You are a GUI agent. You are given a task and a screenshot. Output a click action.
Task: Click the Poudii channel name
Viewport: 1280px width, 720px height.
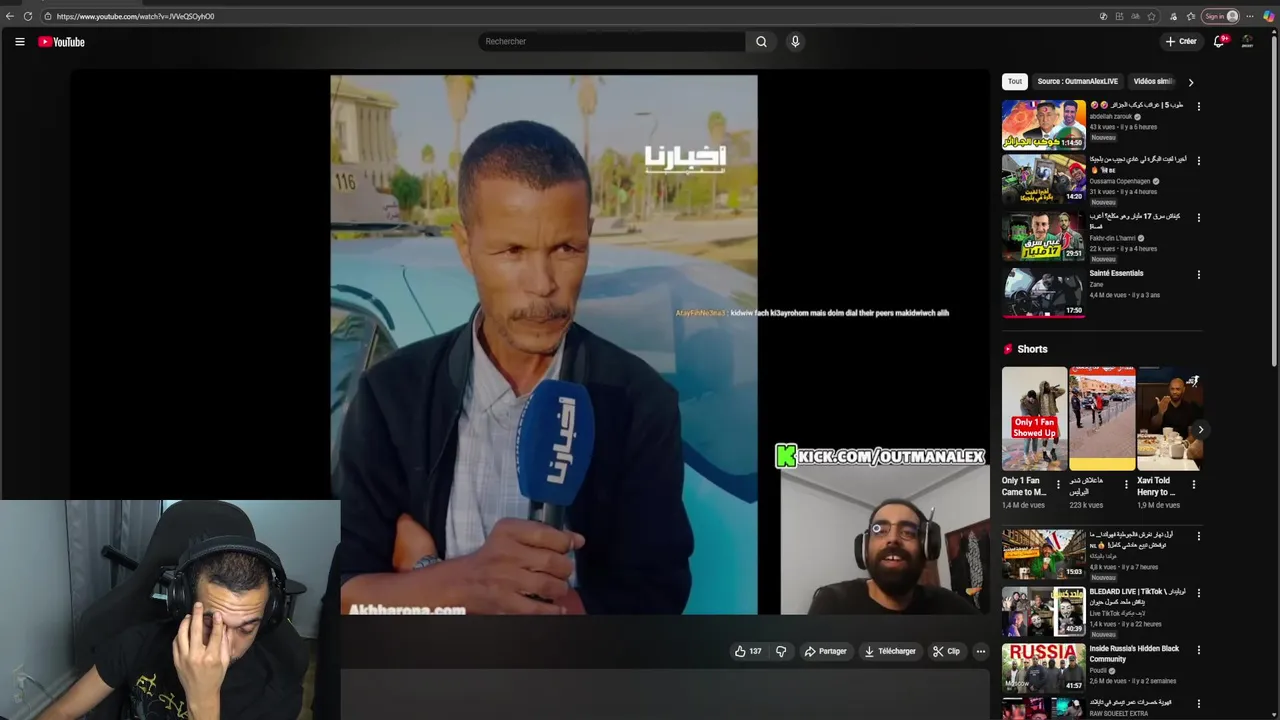pyautogui.click(x=1098, y=671)
